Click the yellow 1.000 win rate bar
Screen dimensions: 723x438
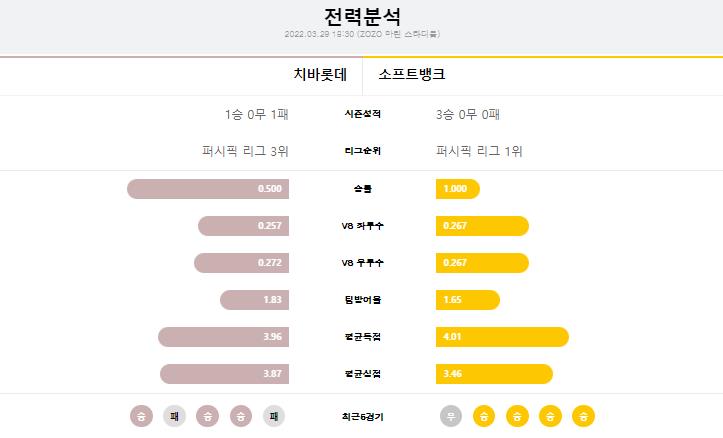458,189
